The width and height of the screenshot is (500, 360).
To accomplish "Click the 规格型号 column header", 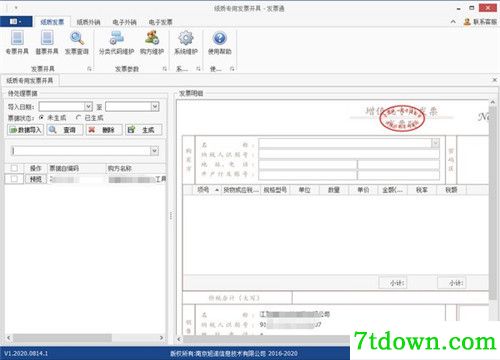I will (275, 190).
